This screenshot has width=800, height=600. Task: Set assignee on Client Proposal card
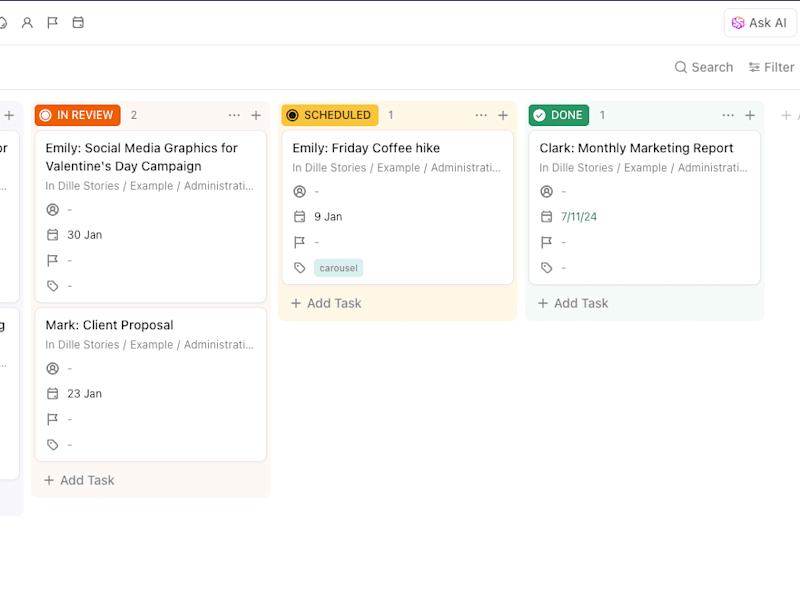(53, 368)
